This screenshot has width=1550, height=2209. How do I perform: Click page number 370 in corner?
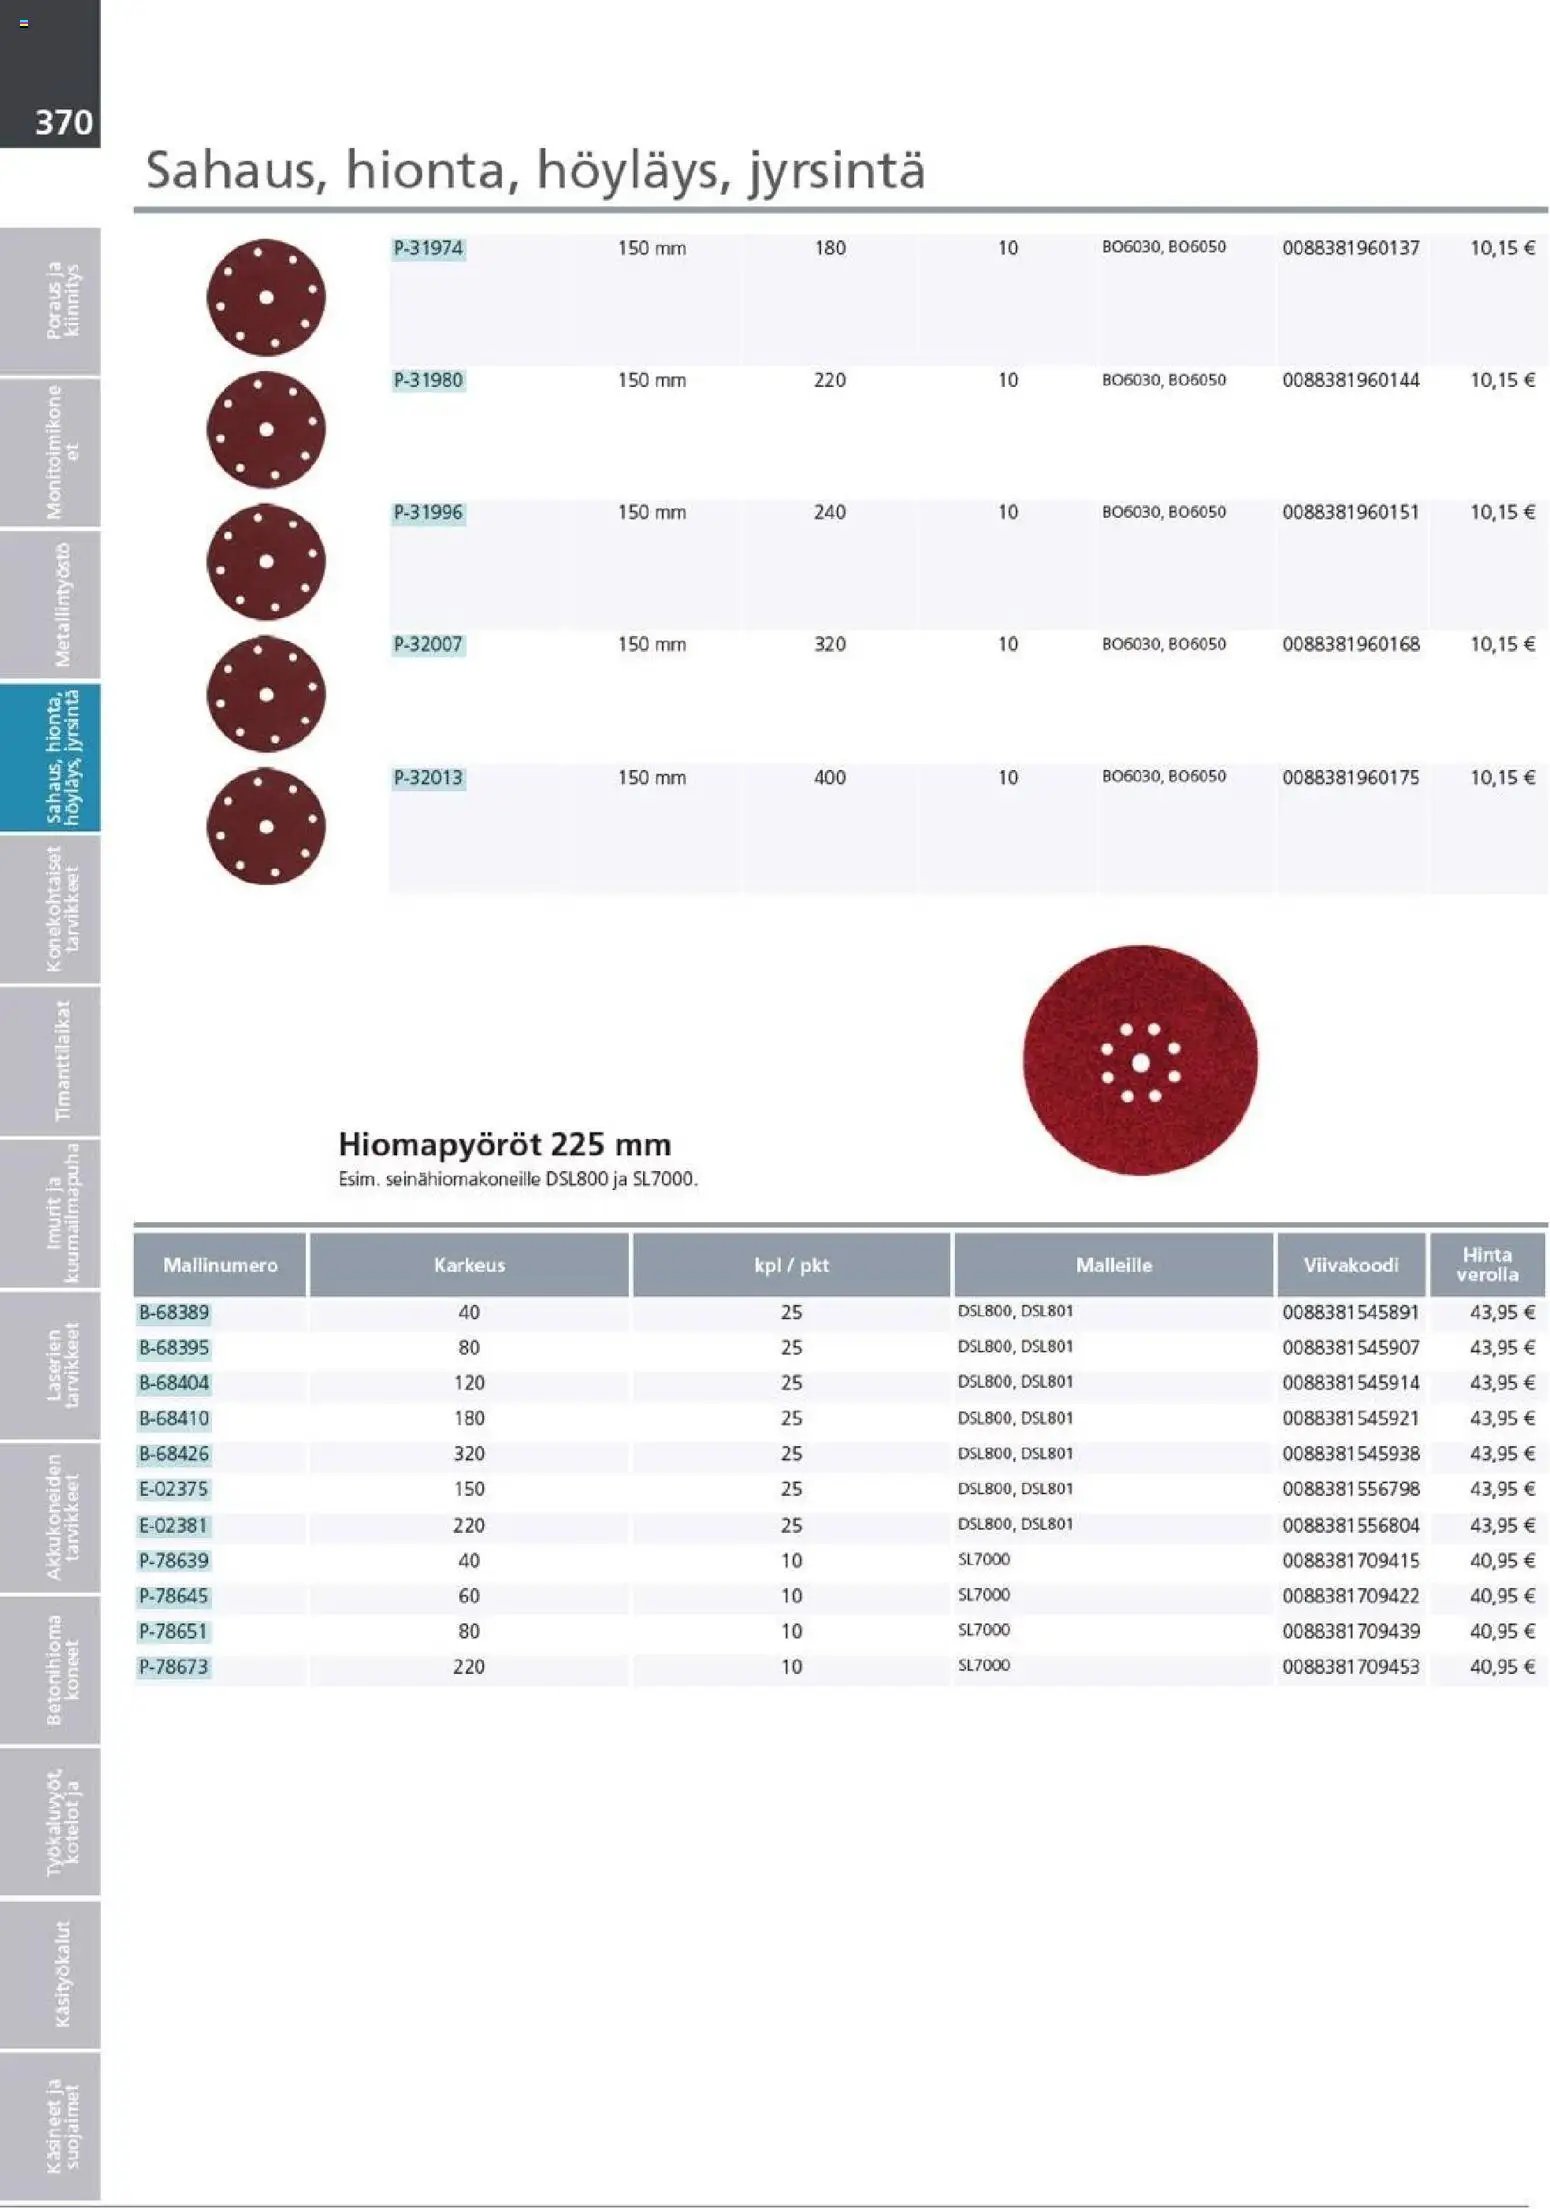pos(63,122)
